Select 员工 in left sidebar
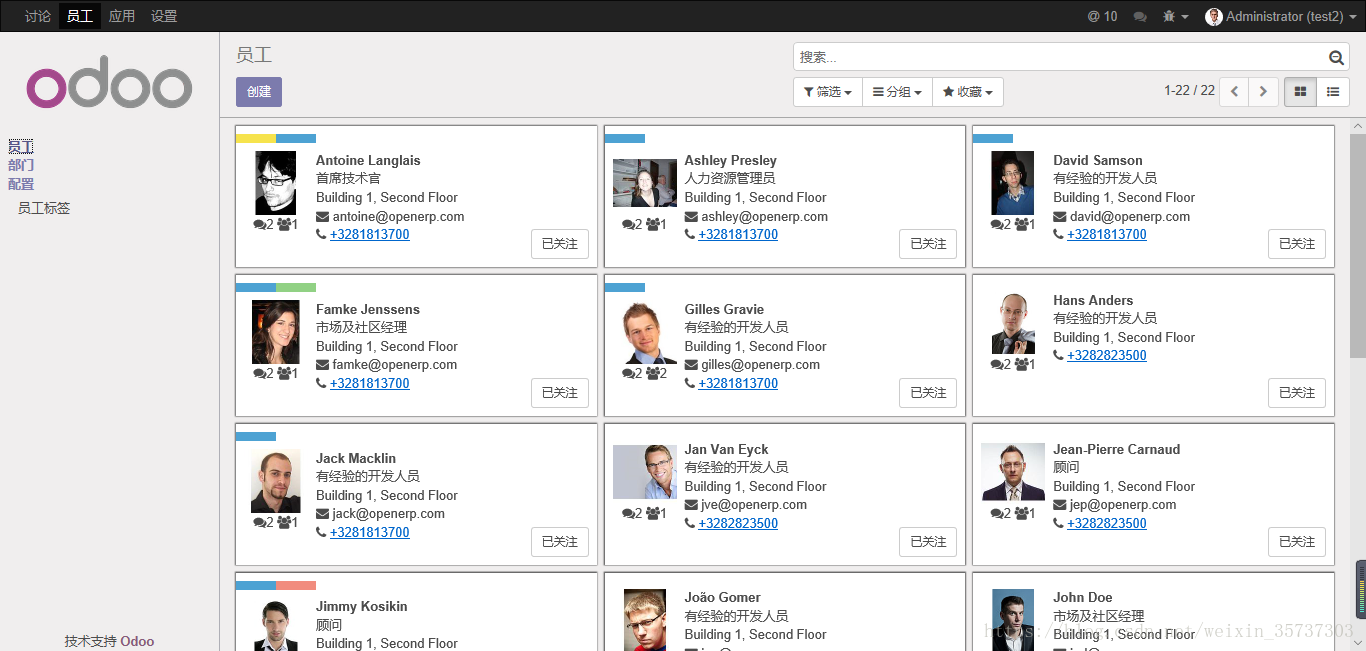The width and height of the screenshot is (1366, 651). tap(21, 147)
